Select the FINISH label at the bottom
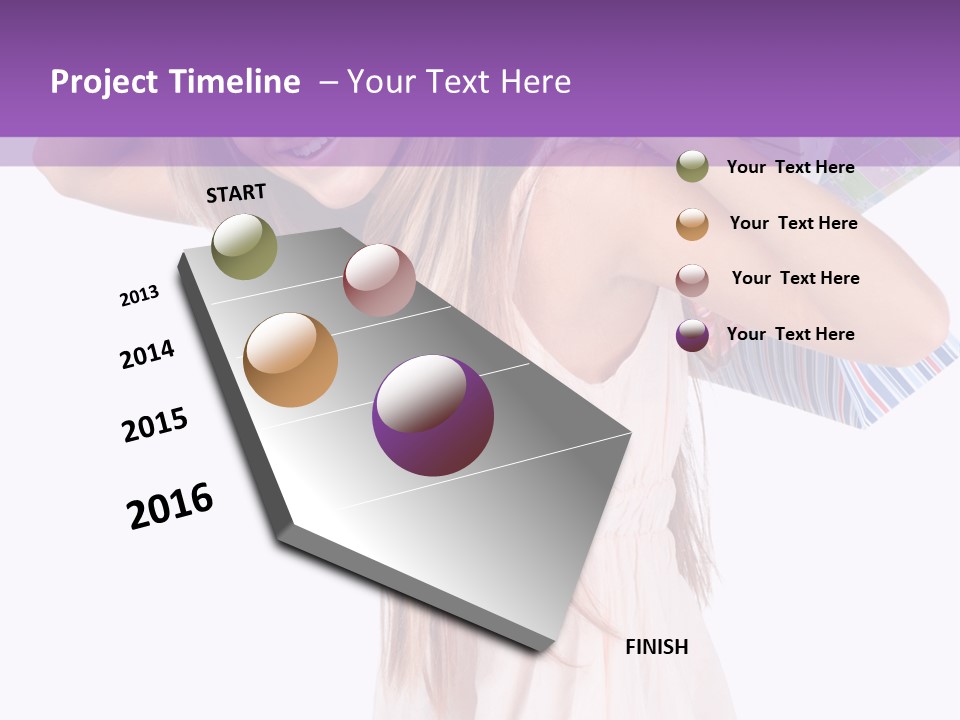Viewport: 960px width, 720px height. (657, 647)
